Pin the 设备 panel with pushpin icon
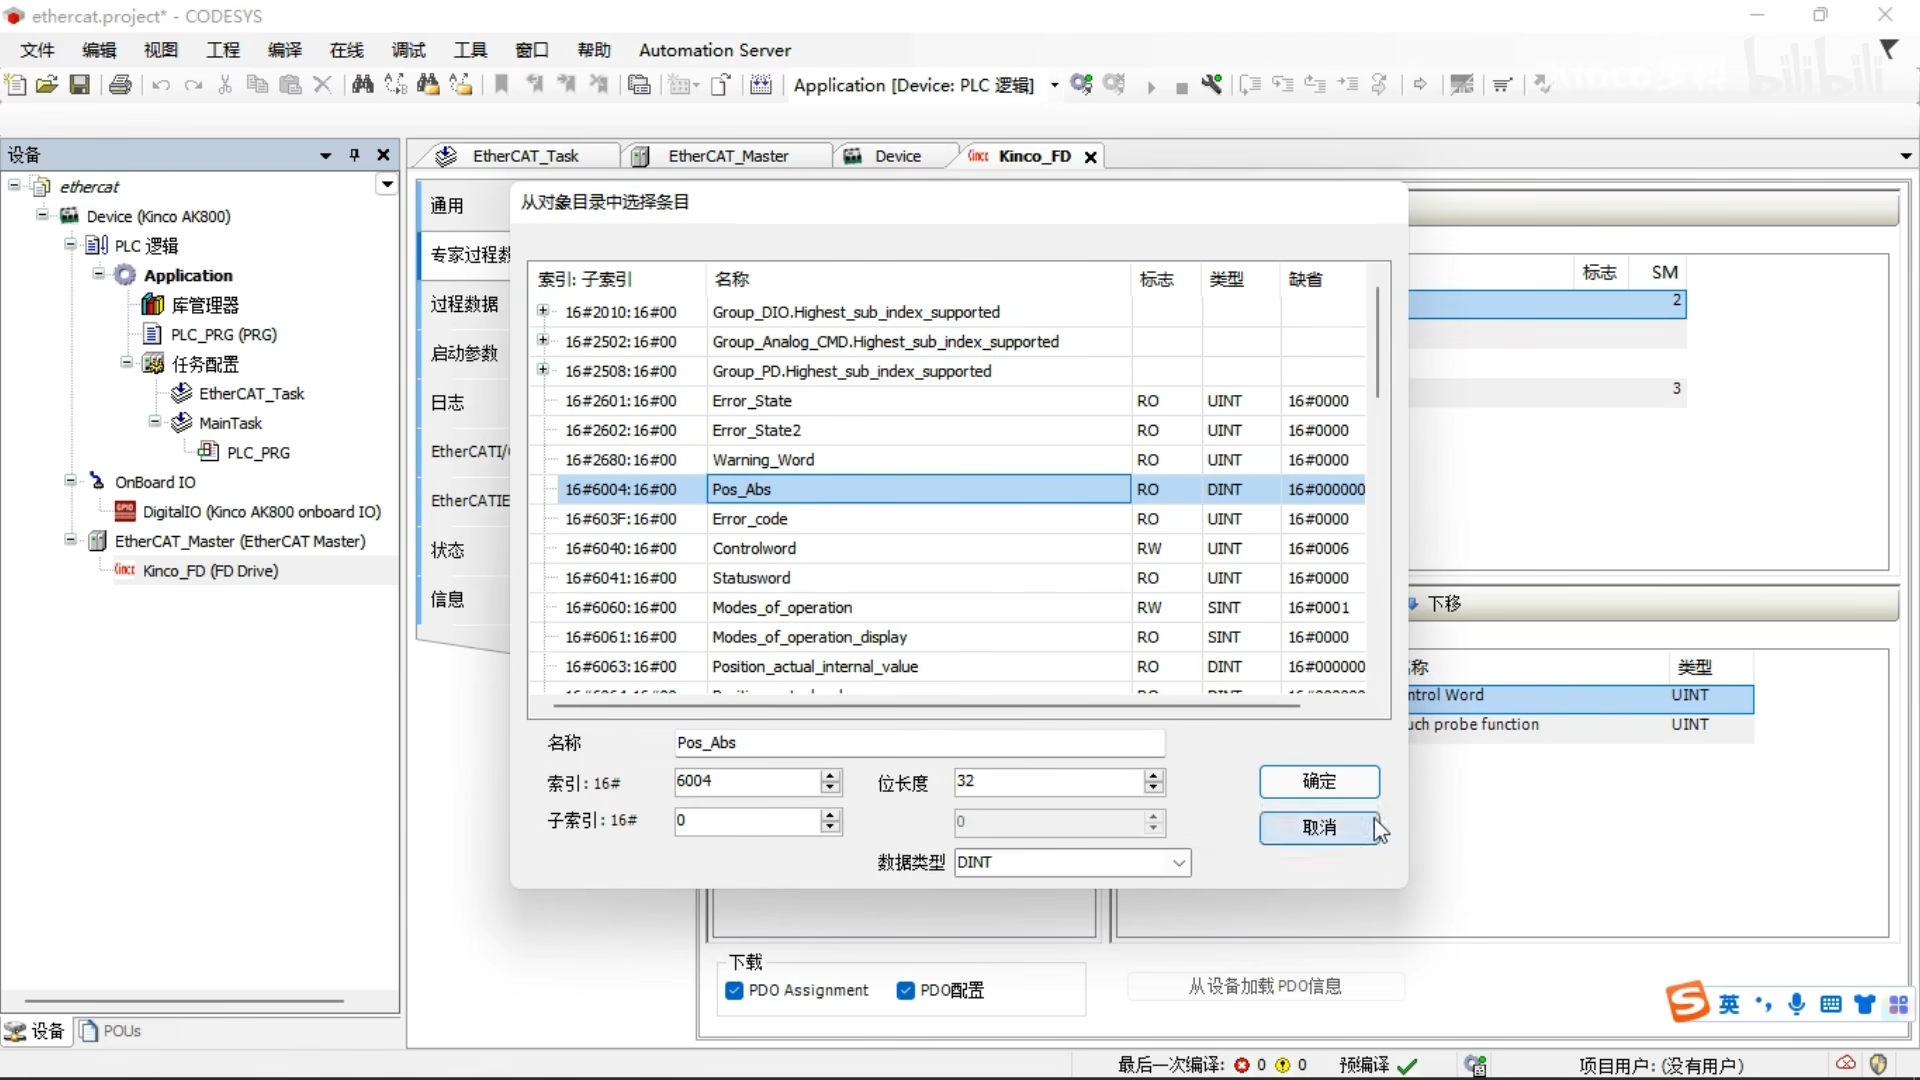This screenshot has height=1080, width=1920. point(354,155)
